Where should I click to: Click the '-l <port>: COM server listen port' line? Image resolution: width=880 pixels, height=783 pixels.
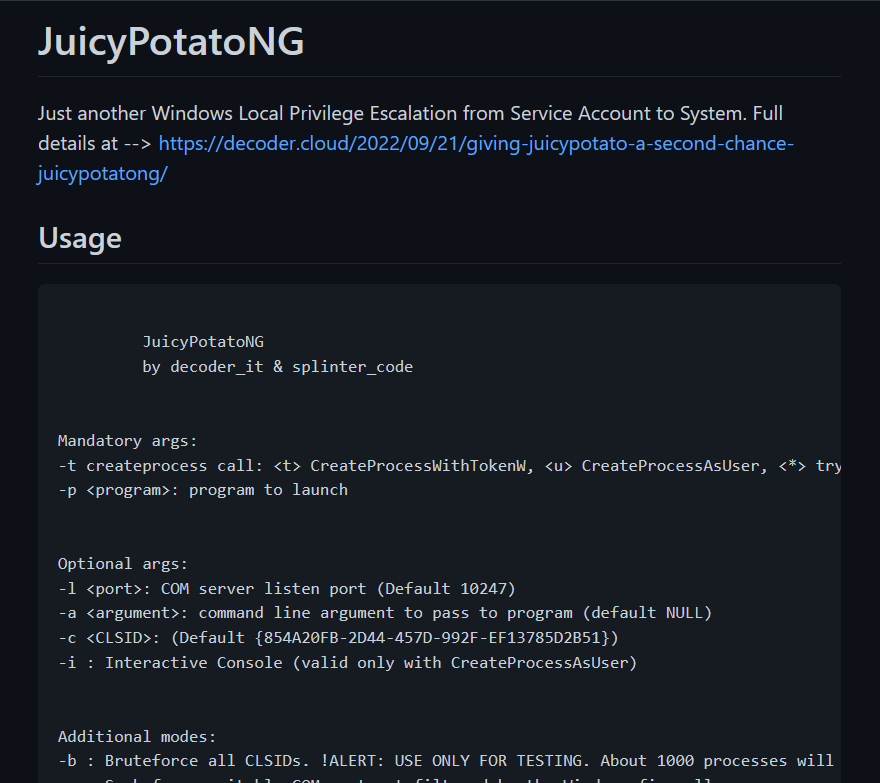coord(286,588)
